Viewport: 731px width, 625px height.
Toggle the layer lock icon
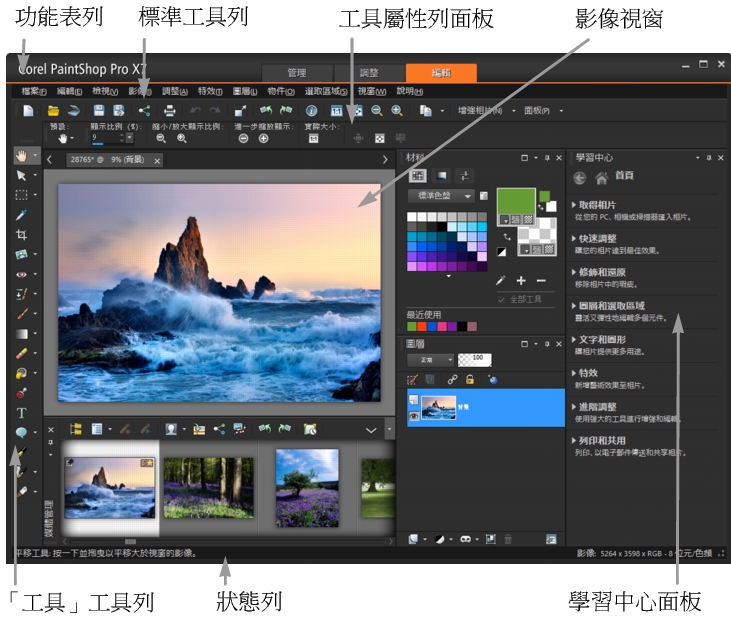pos(469,379)
